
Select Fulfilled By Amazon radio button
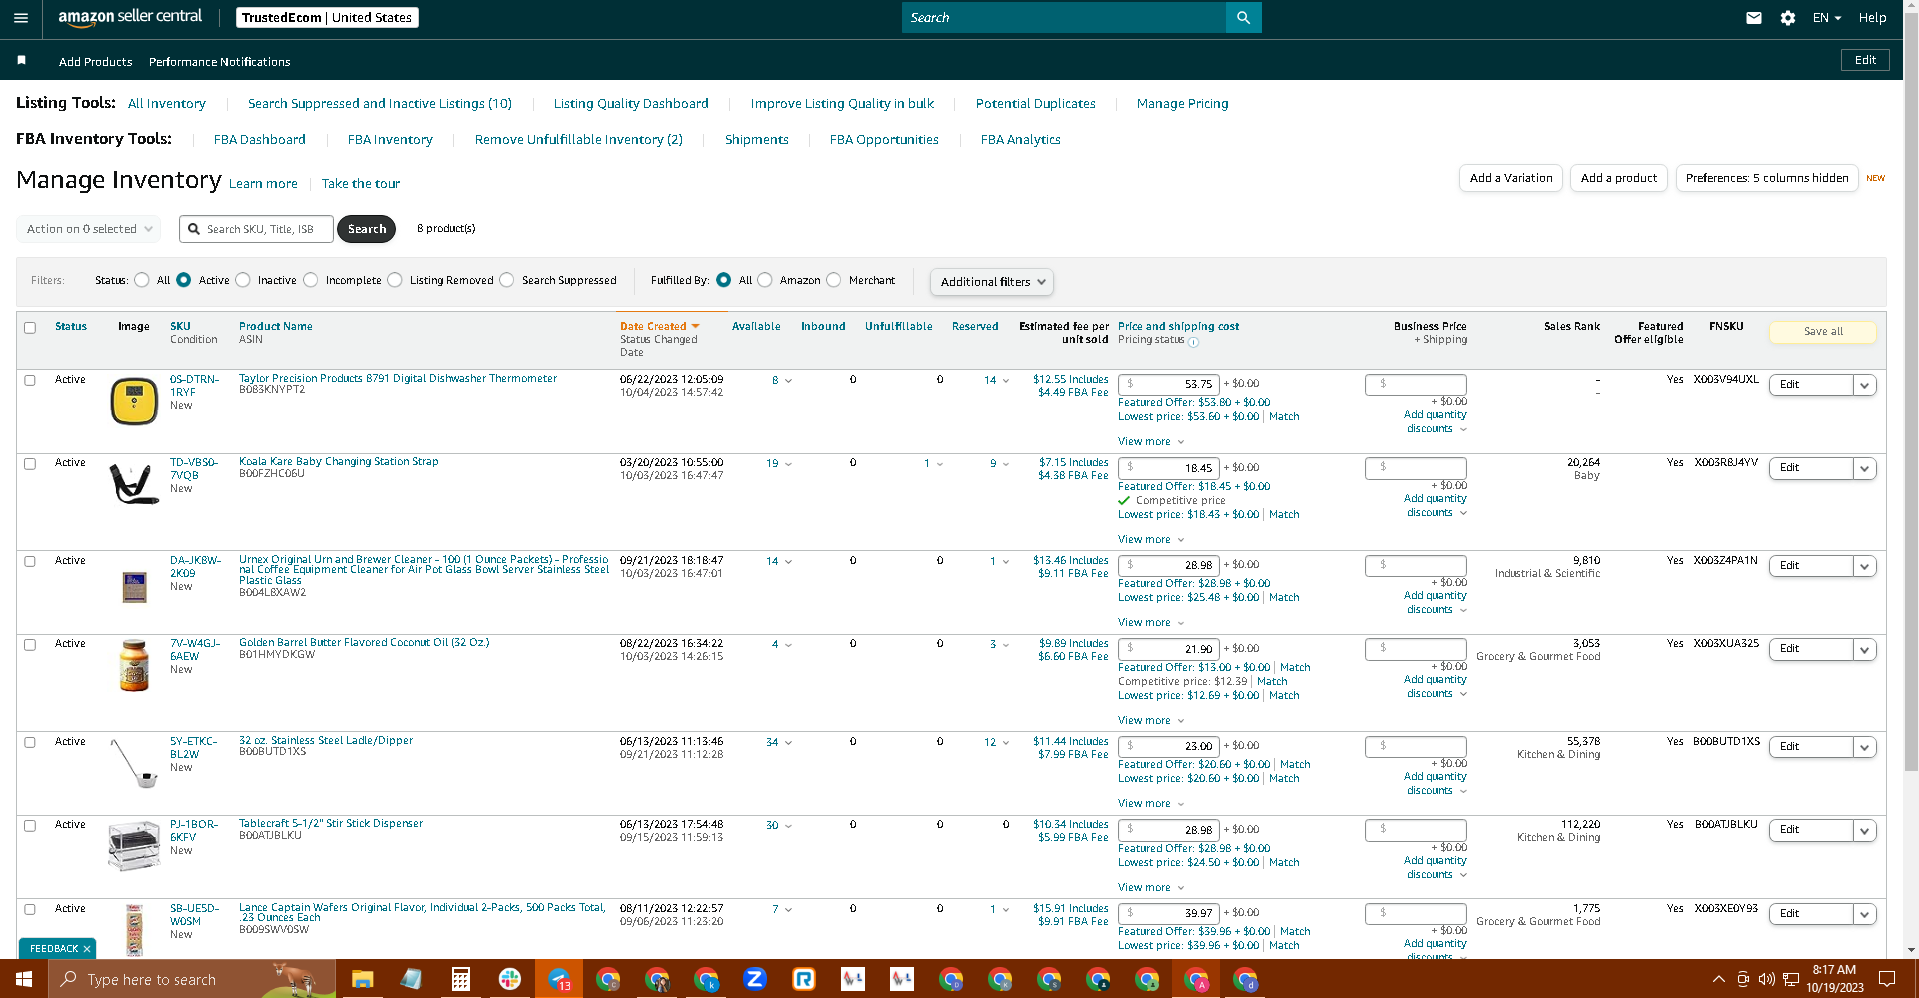click(x=765, y=280)
